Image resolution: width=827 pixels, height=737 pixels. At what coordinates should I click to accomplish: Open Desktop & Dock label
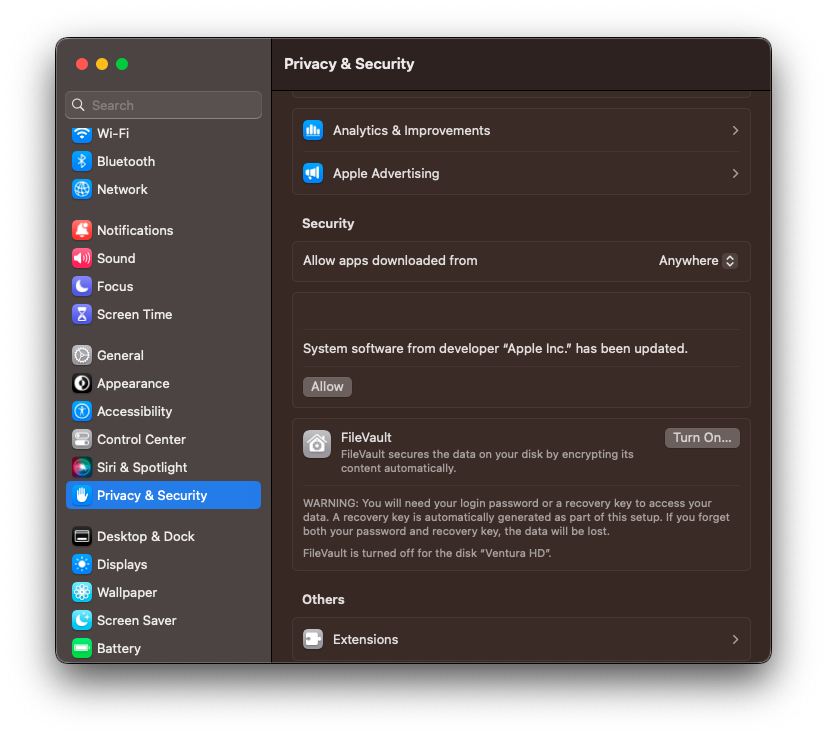(x=146, y=537)
